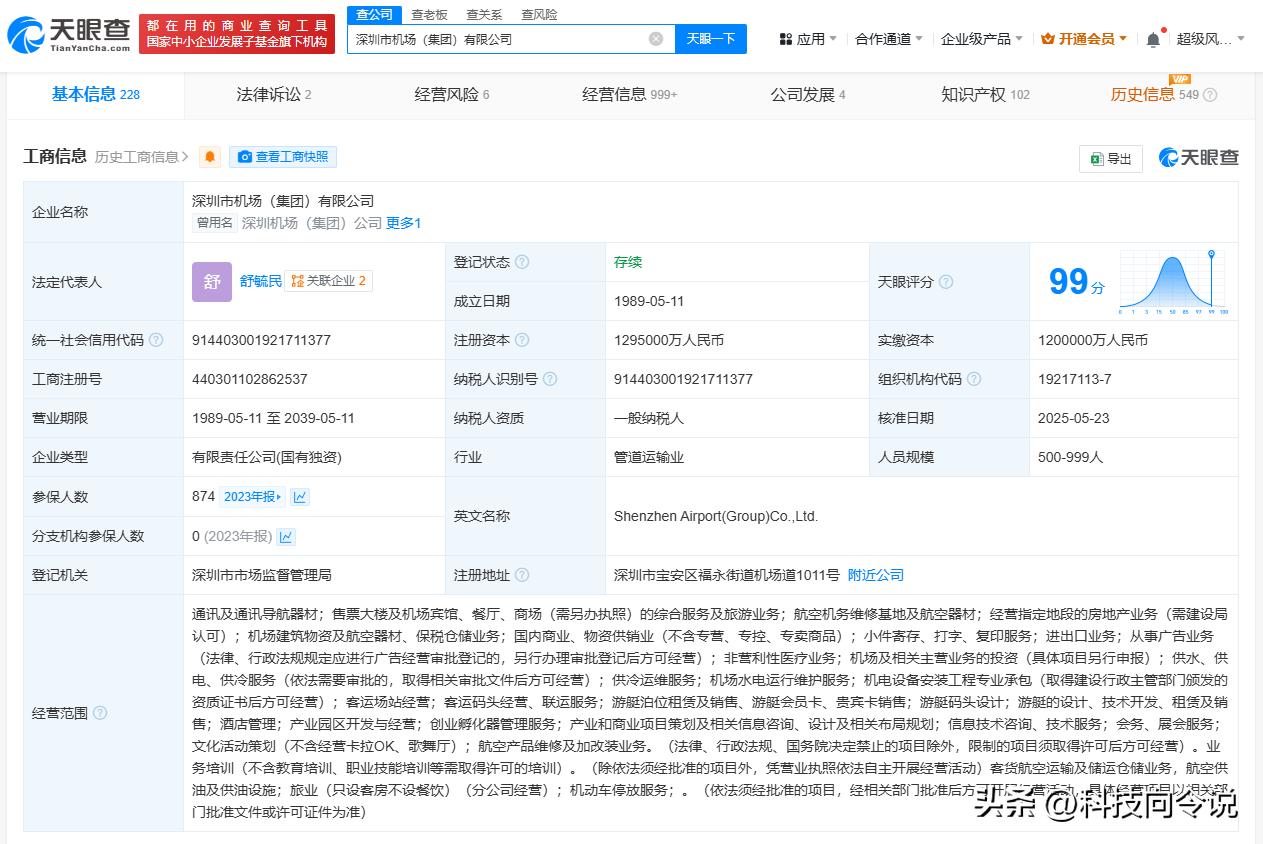Click the help icon next to 经营范围
This screenshot has width=1263, height=844.
click(100, 713)
